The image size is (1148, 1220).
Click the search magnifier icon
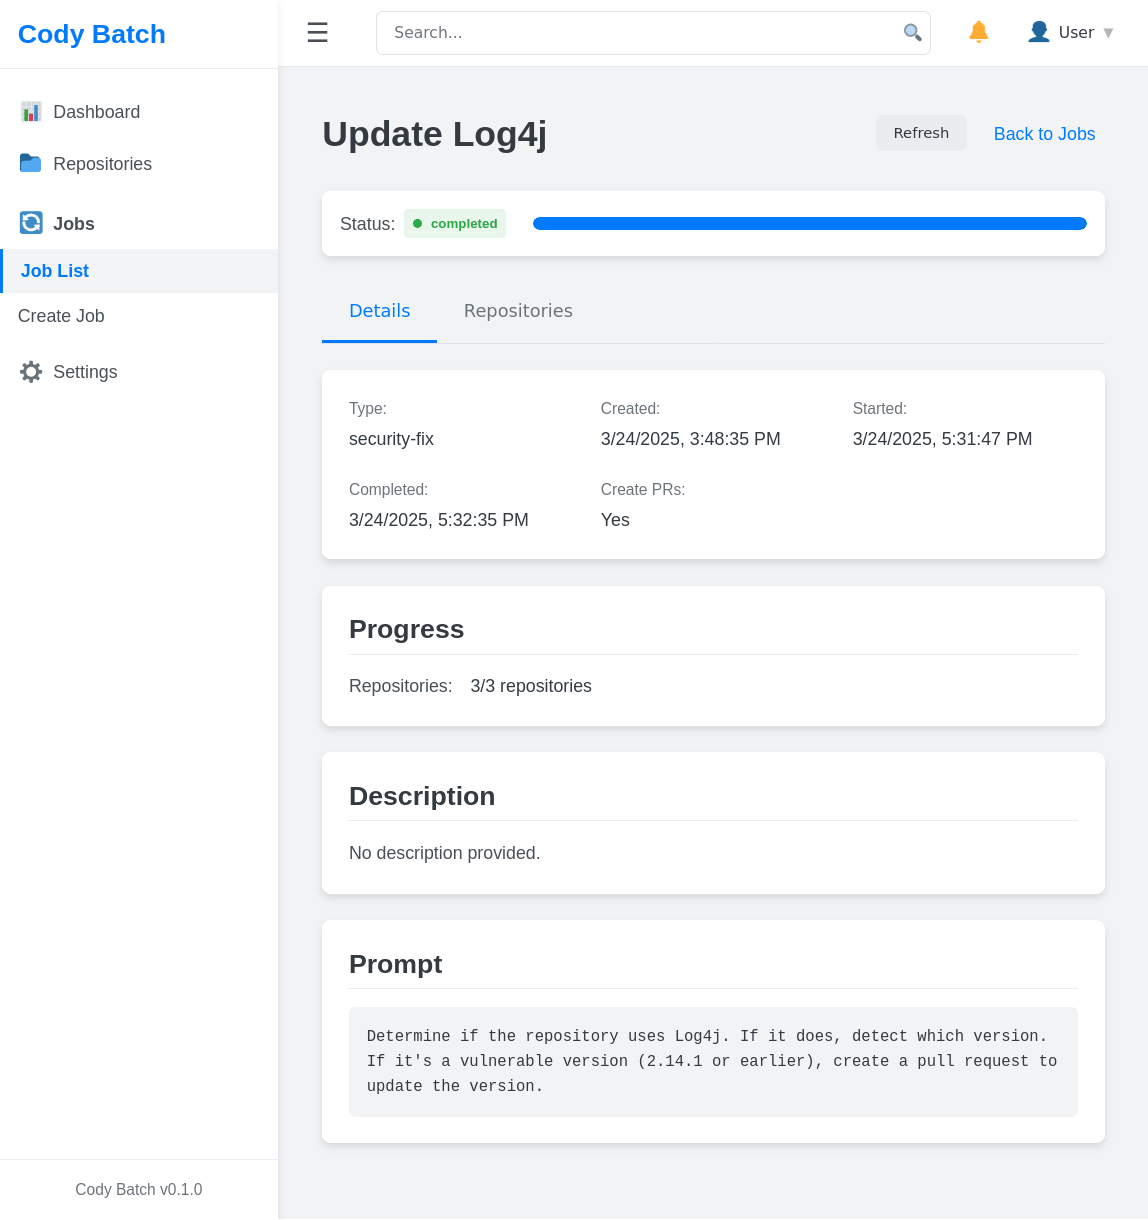coord(912,33)
